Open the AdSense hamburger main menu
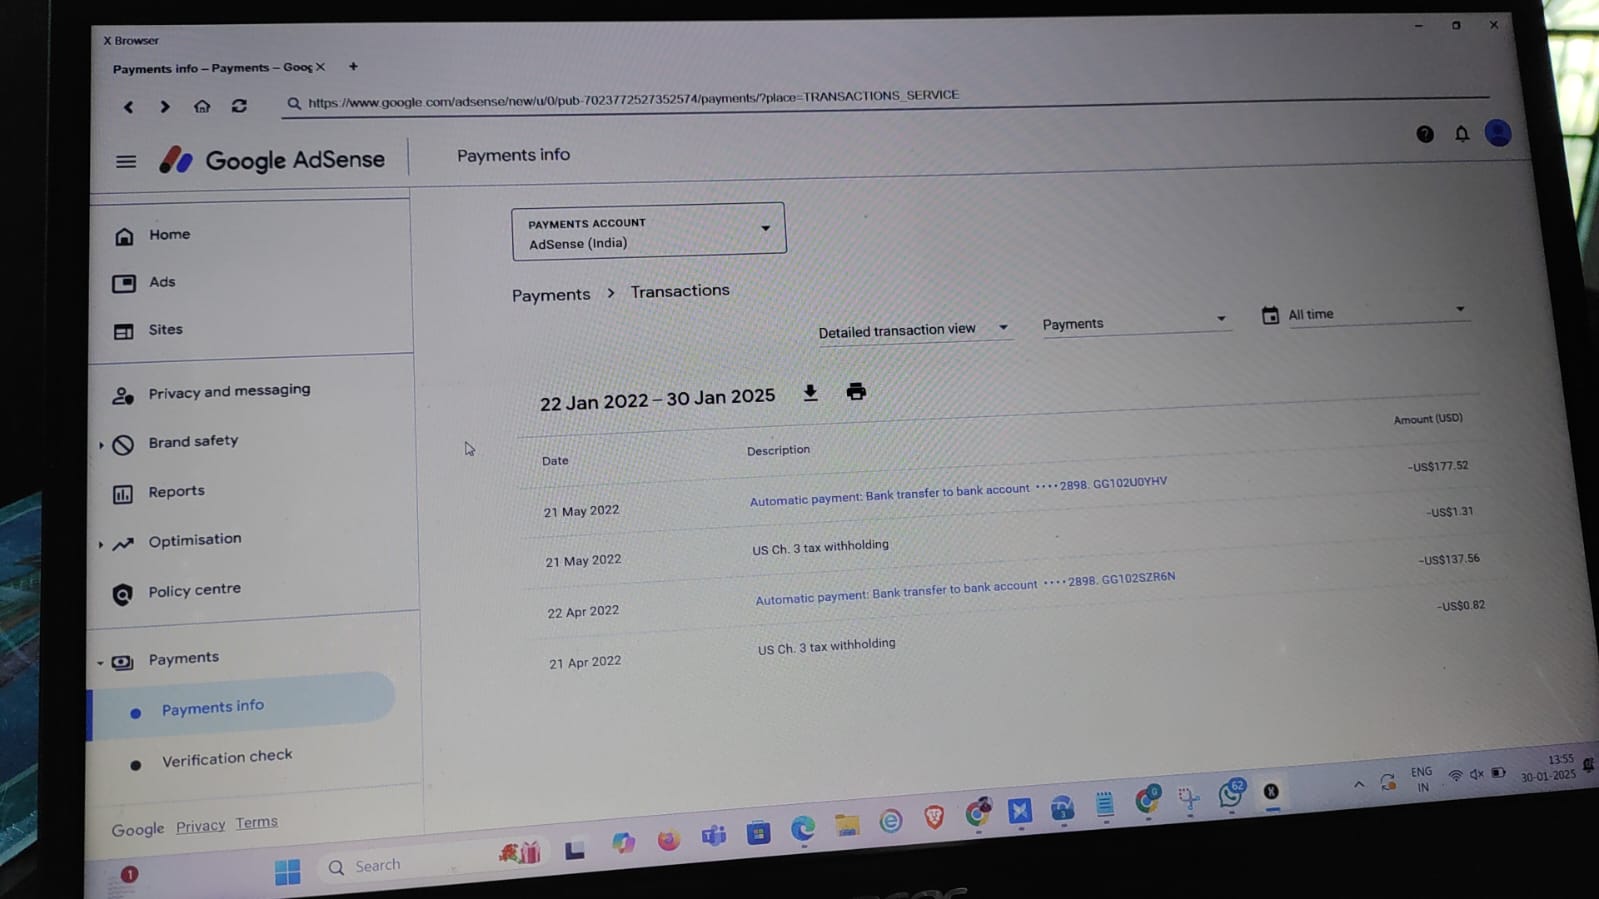 126,162
